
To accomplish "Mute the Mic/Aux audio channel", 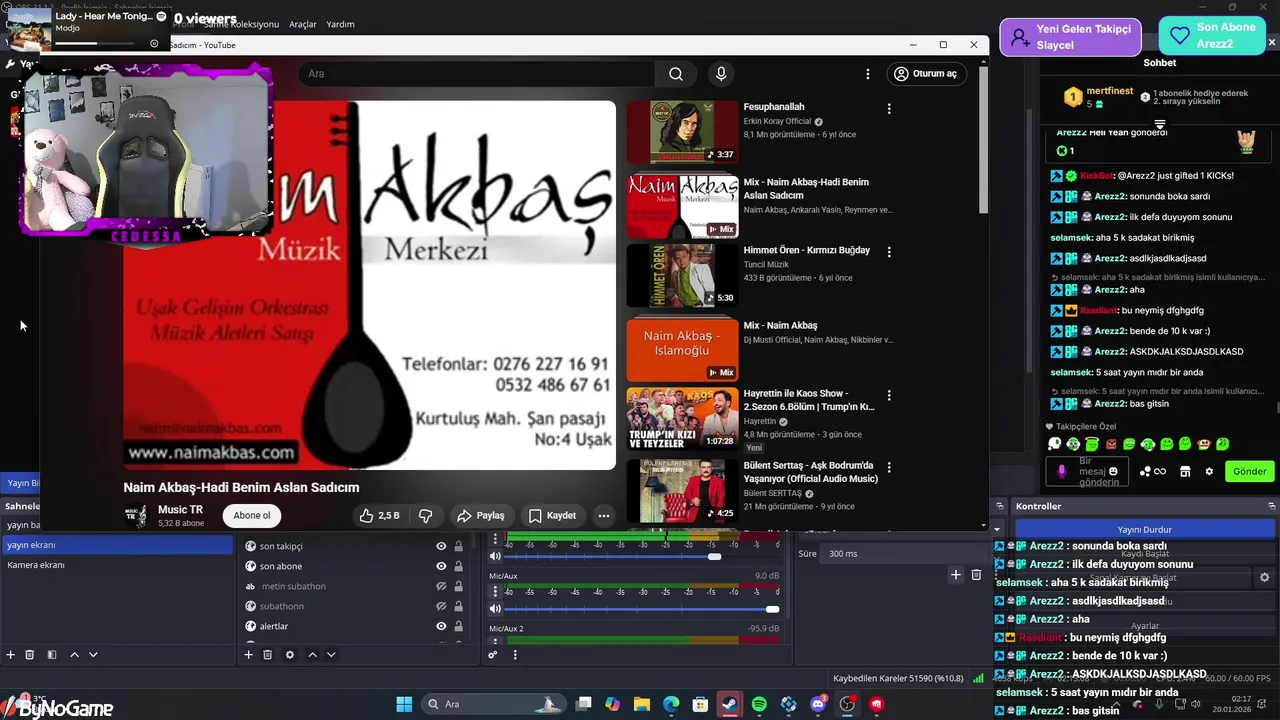I will [x=495, y=609].
